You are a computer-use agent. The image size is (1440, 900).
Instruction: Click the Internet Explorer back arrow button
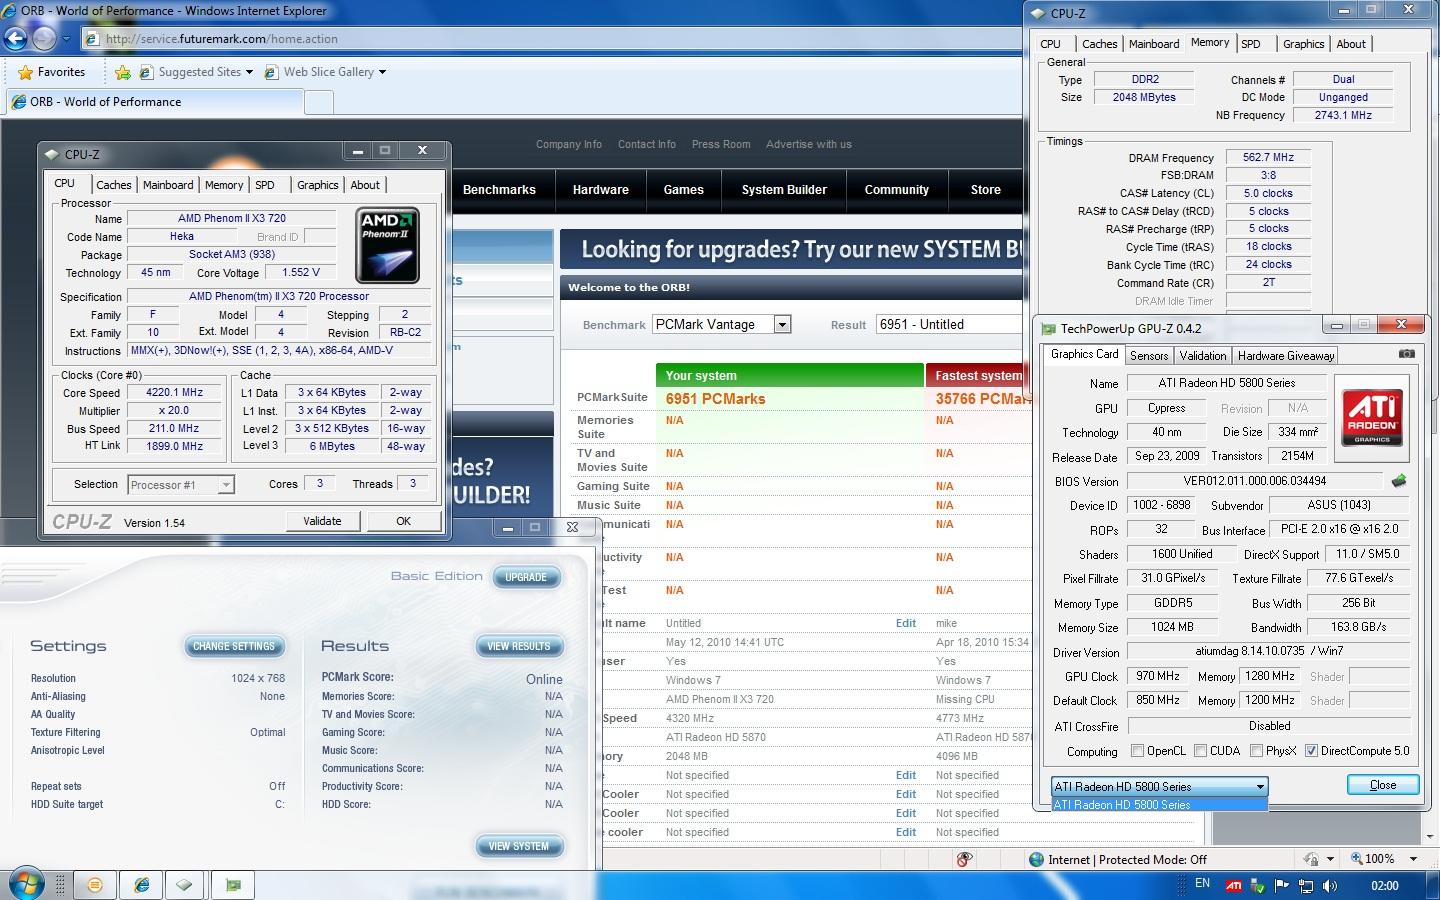tap(15, 39)
